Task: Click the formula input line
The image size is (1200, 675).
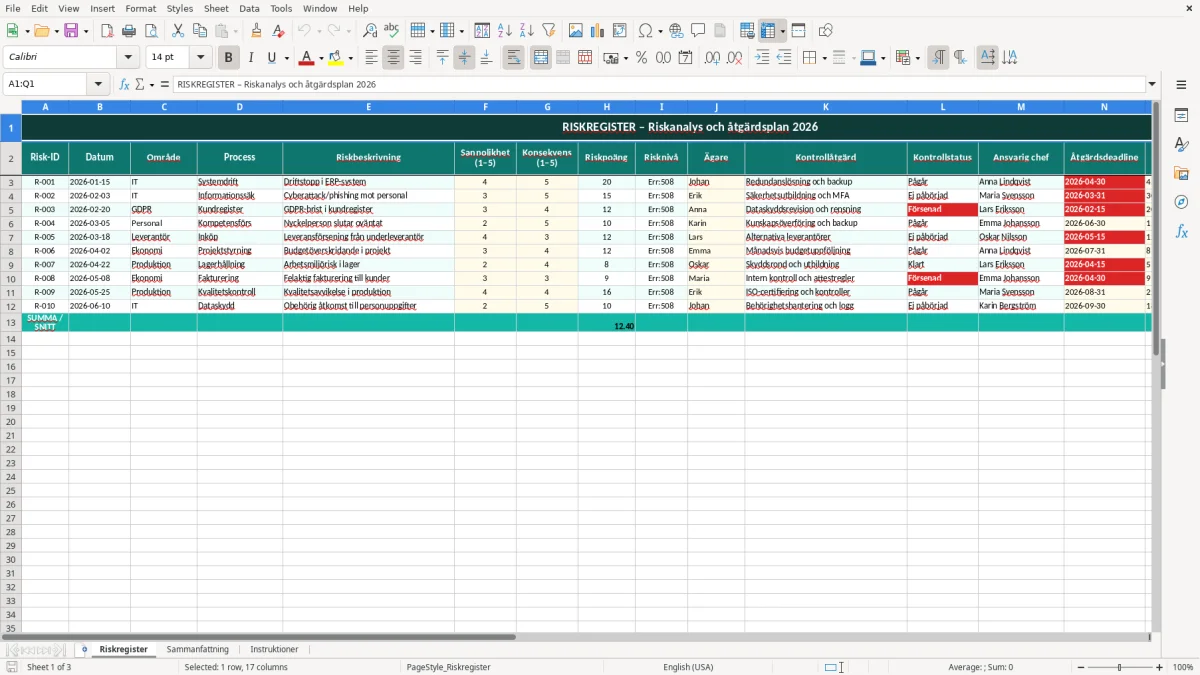Action: point(659,84)
